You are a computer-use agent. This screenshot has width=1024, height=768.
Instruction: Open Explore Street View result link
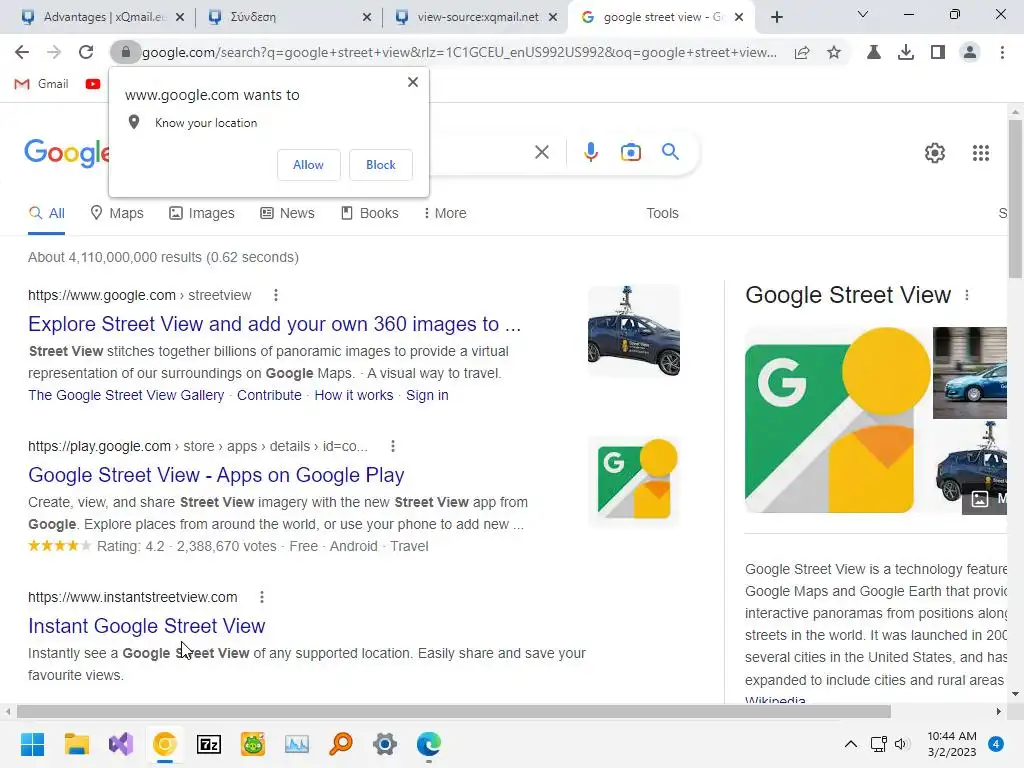[274, 324]
